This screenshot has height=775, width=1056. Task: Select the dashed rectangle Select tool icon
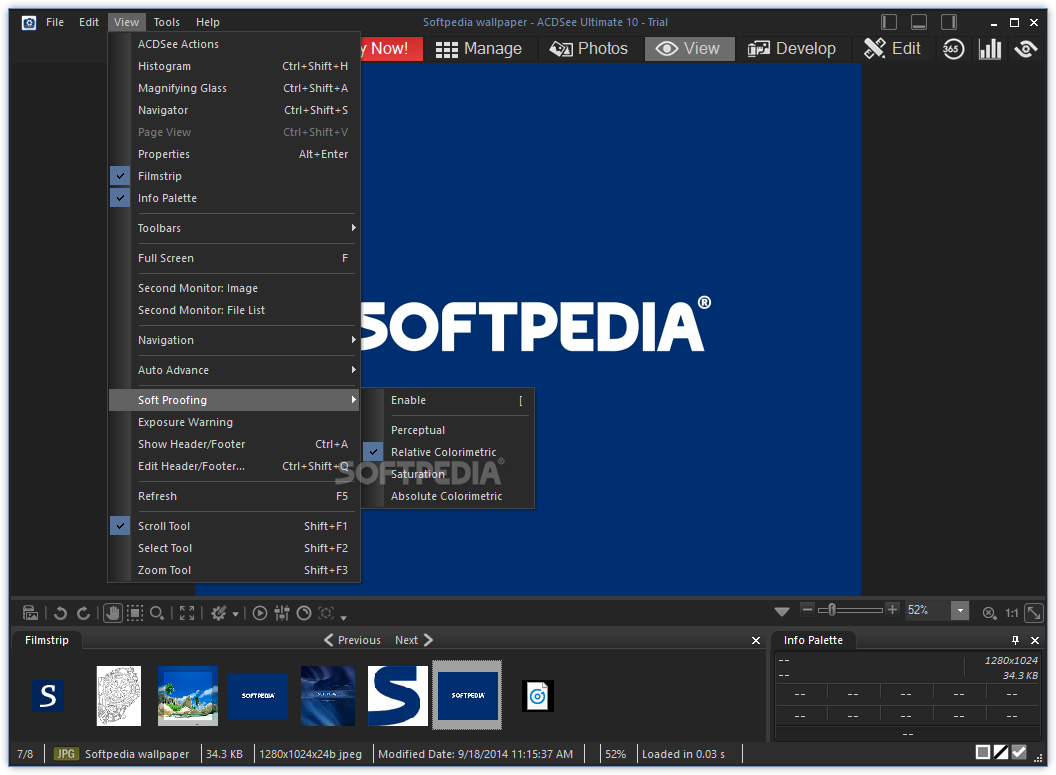[x=135, y=613]
